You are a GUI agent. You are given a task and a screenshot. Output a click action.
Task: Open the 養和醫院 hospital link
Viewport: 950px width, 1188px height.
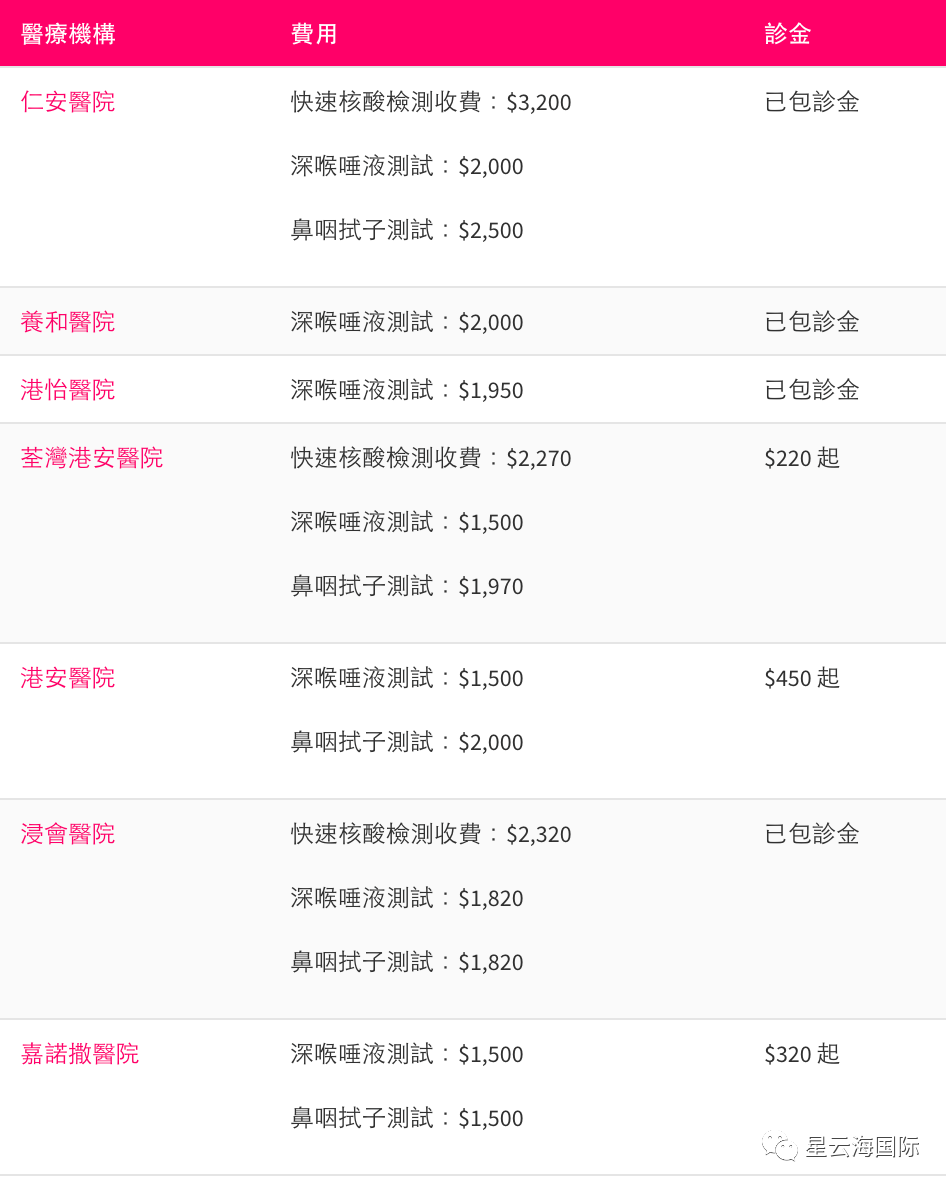[68, 322]
